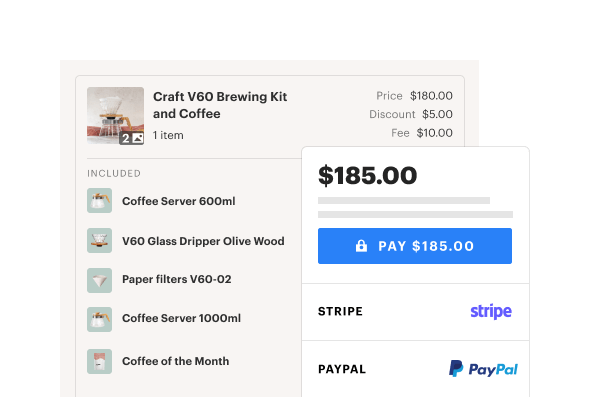Click the Craft V60 Brewing Kit product photo
This screenshot has height=397, width=590.
115,116
